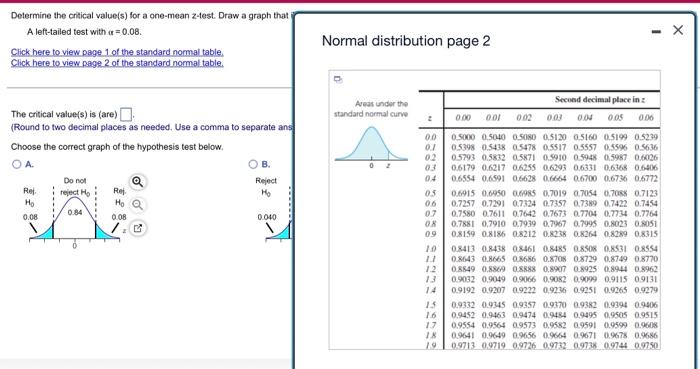Open page 2 of standard normal table
This screenshot has width=700, height=369.
[117, 63]
